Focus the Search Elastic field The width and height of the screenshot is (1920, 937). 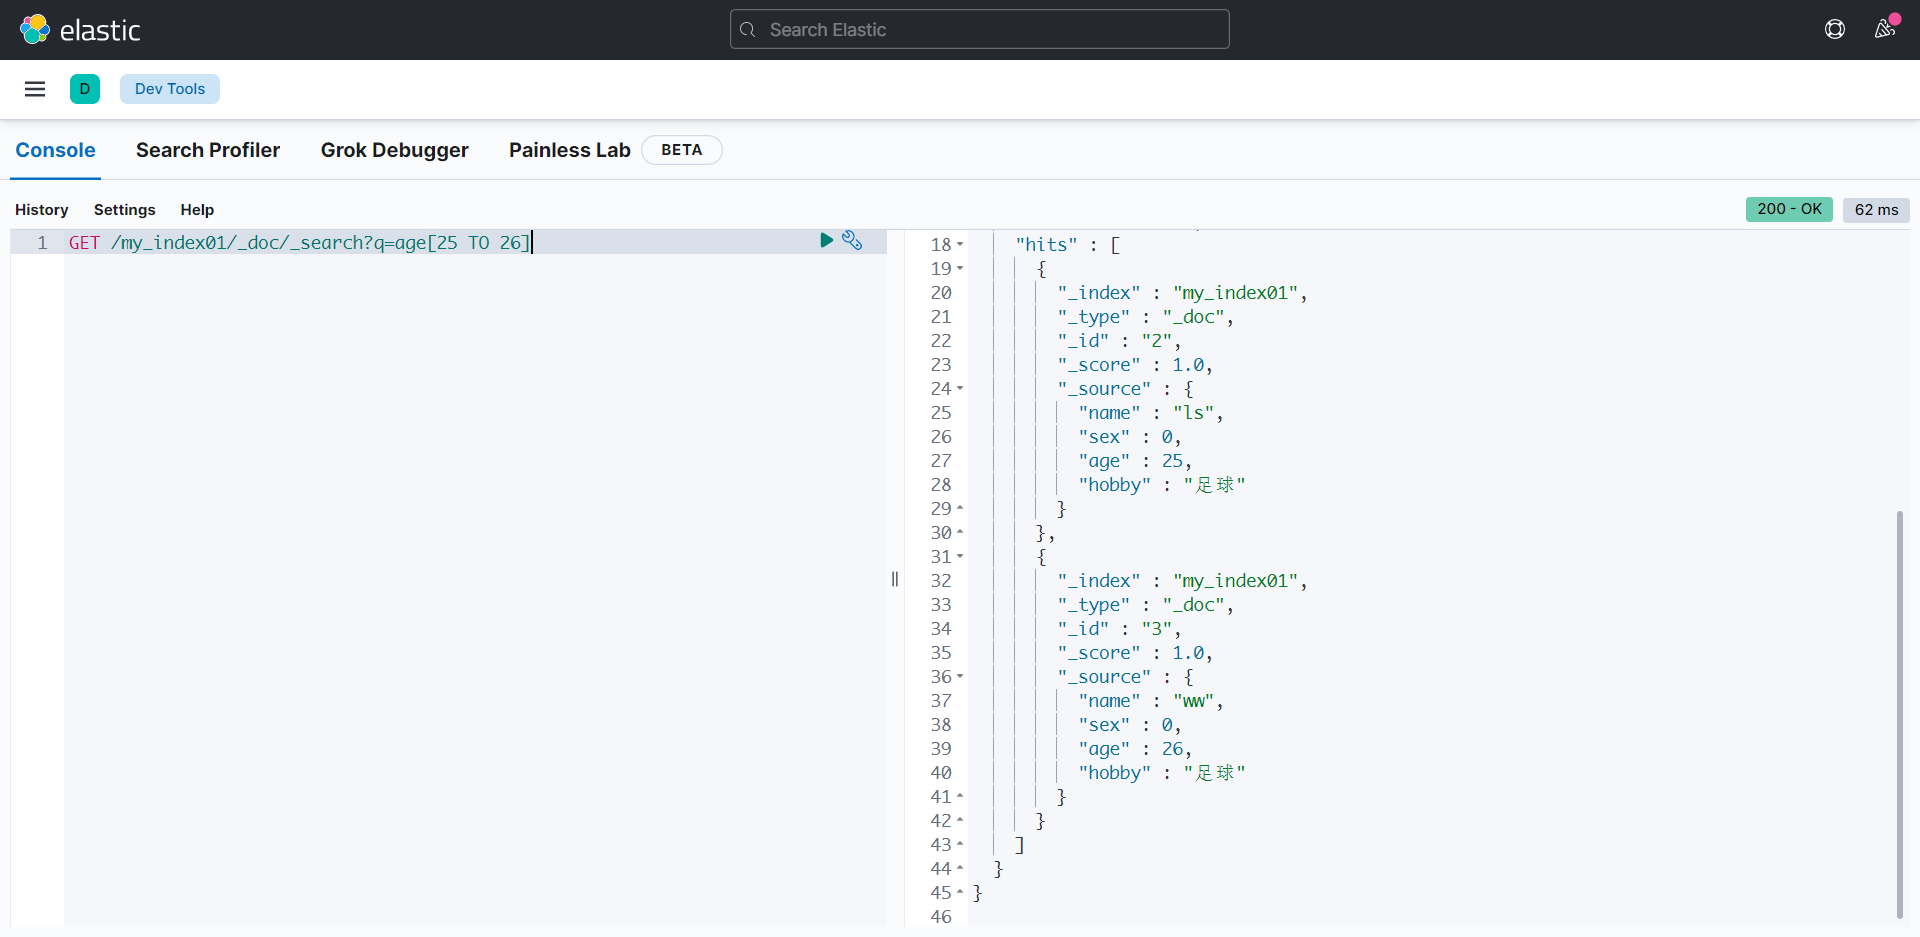[980, 29]
